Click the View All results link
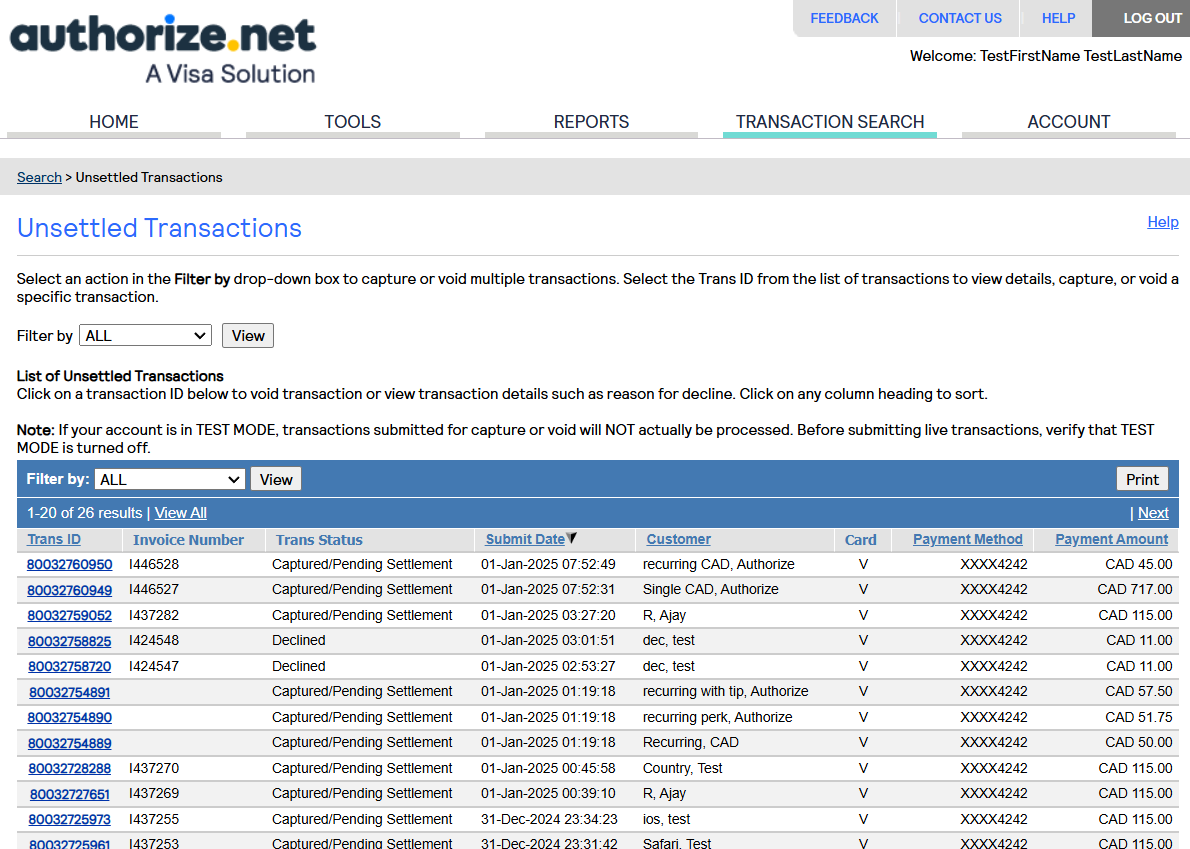This screenshot has width=1190, height=849. point(181,513)
